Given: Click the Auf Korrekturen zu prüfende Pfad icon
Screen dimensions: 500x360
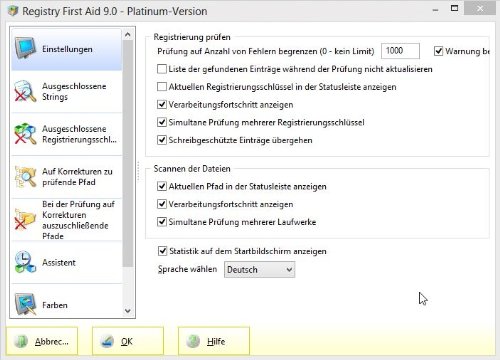Looking at the screenshot, I should tap(25, 177).
